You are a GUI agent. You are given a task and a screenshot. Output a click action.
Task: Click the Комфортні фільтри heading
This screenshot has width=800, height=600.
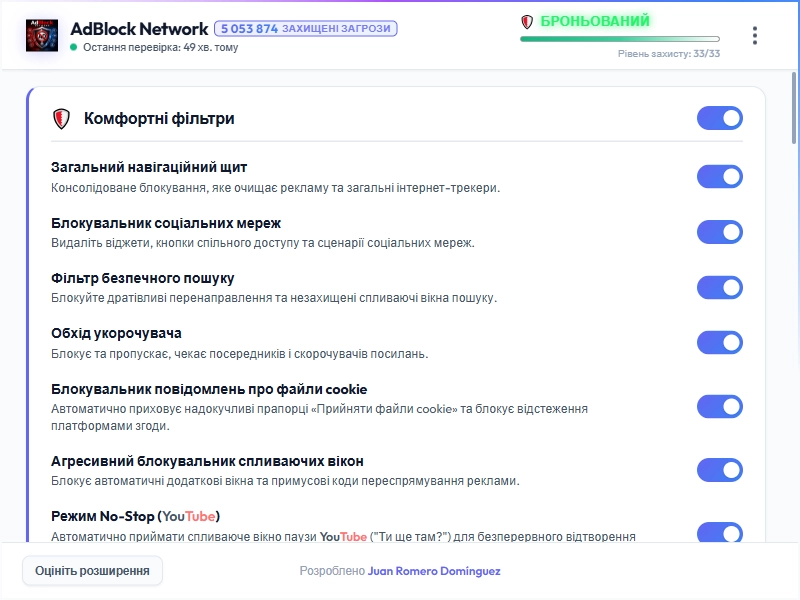tap(159, 118)
